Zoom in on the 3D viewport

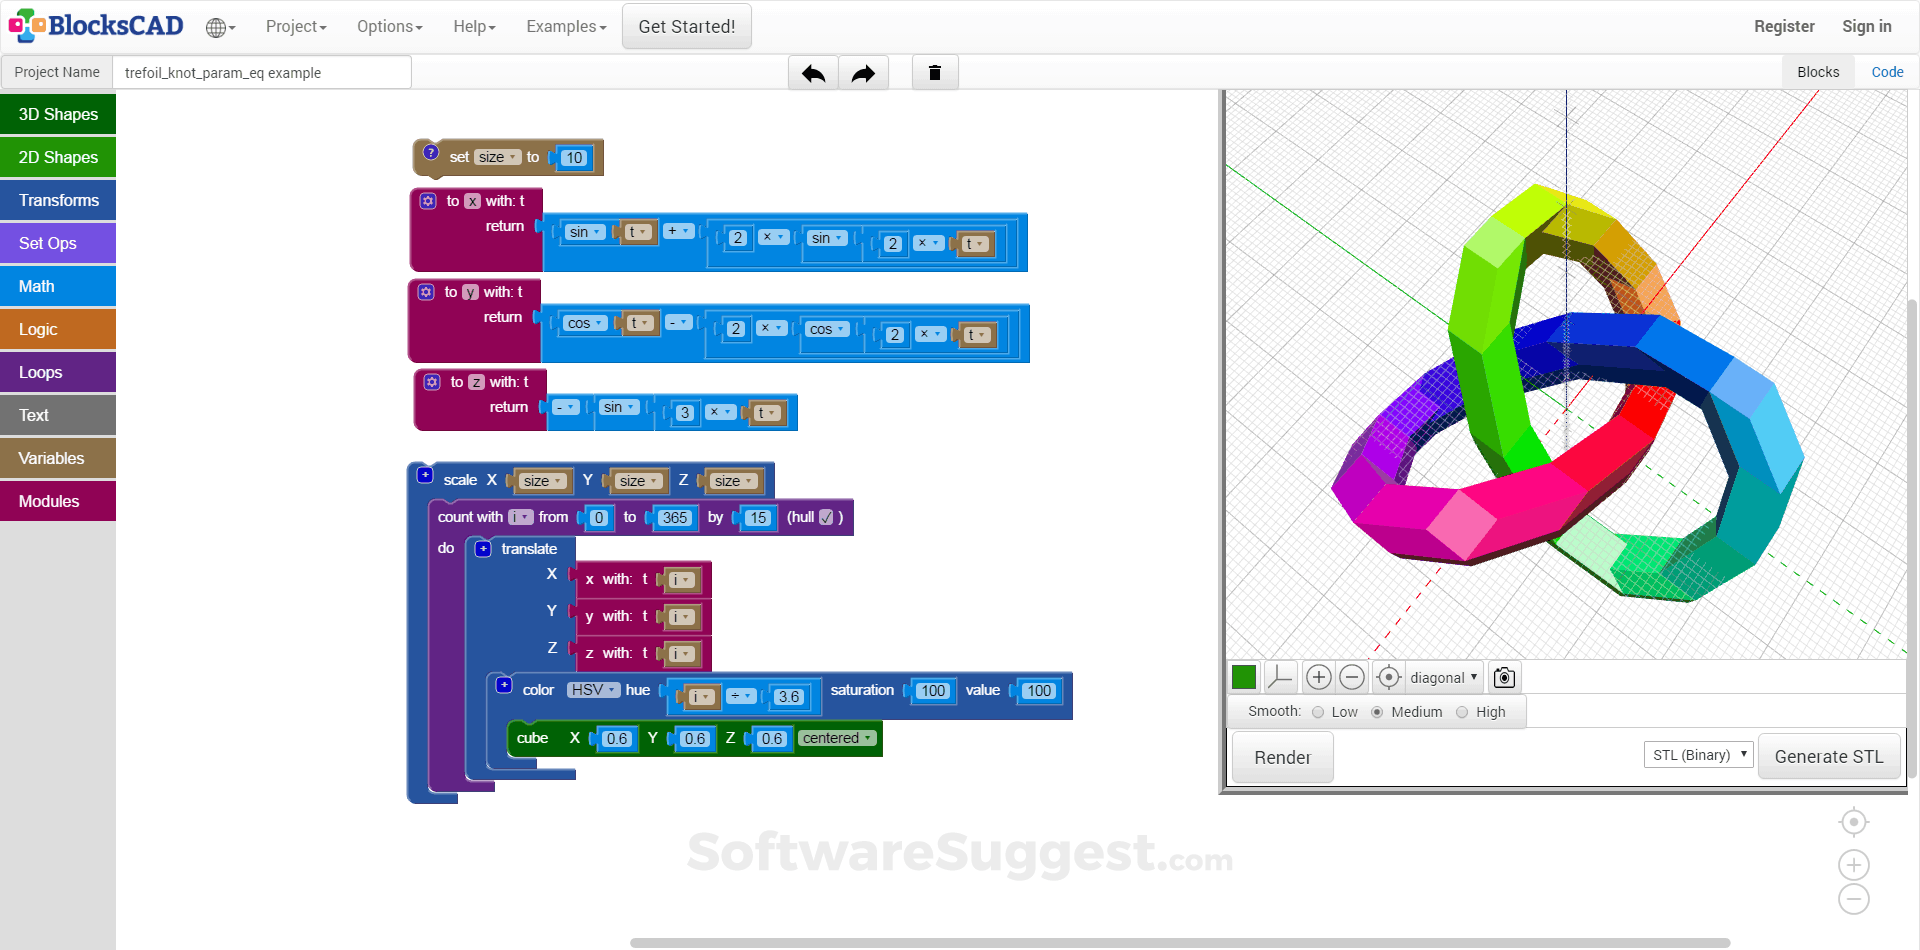[1318, 677]
